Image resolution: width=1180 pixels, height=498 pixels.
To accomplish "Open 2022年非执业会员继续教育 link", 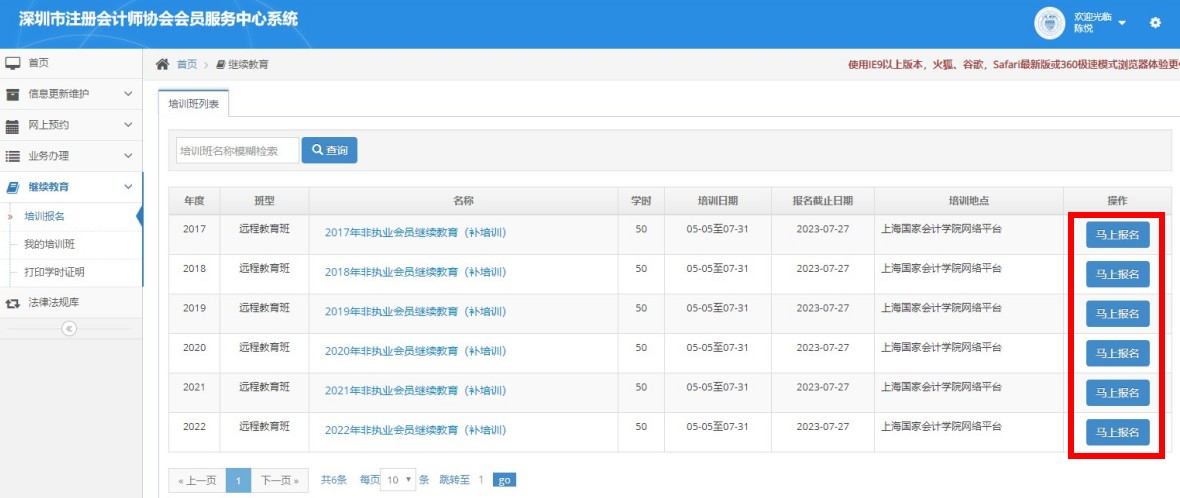I will (415, 430).
